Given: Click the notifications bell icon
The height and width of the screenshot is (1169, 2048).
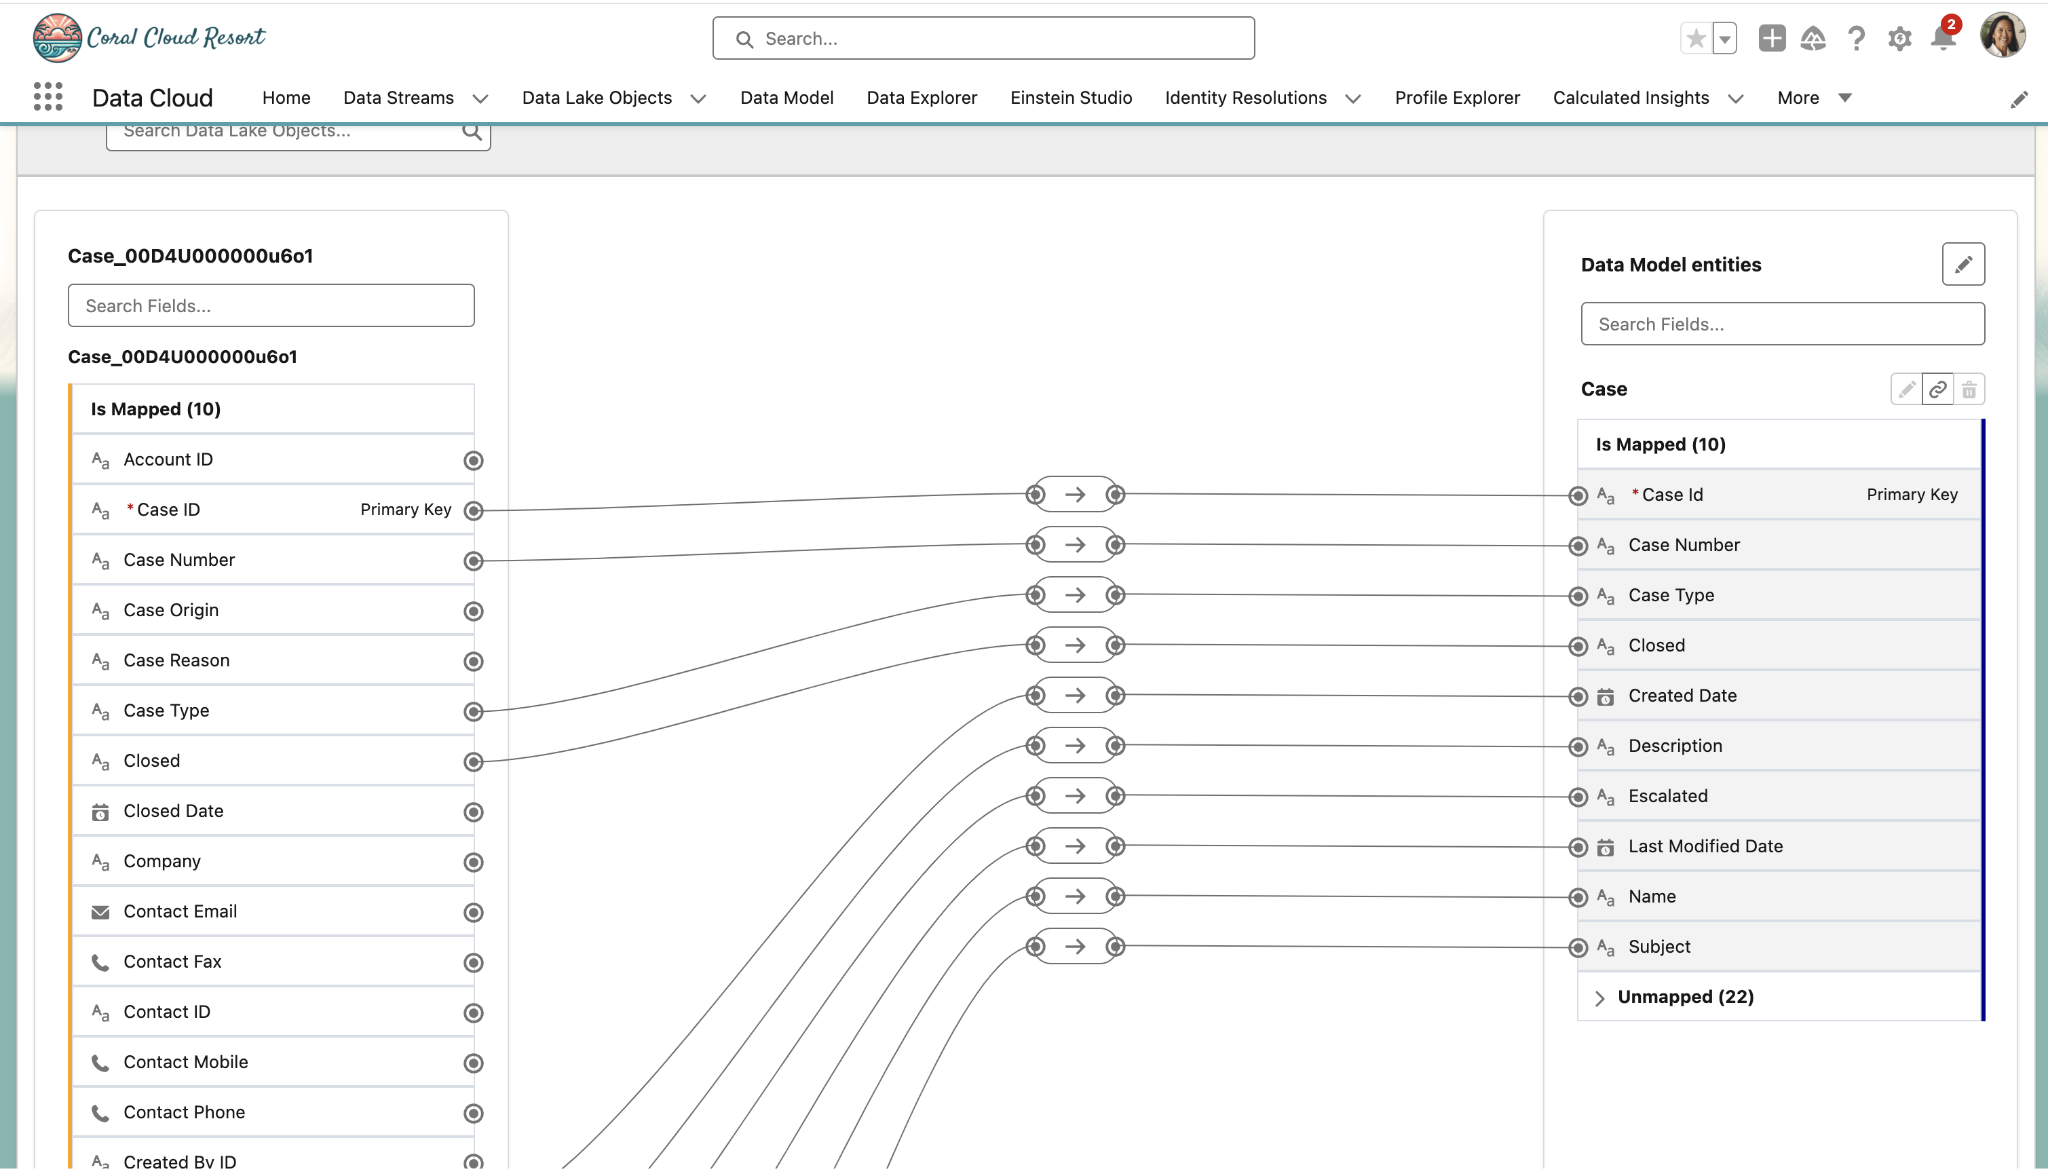Looking at the screenshot, I should coord(1942,39).
